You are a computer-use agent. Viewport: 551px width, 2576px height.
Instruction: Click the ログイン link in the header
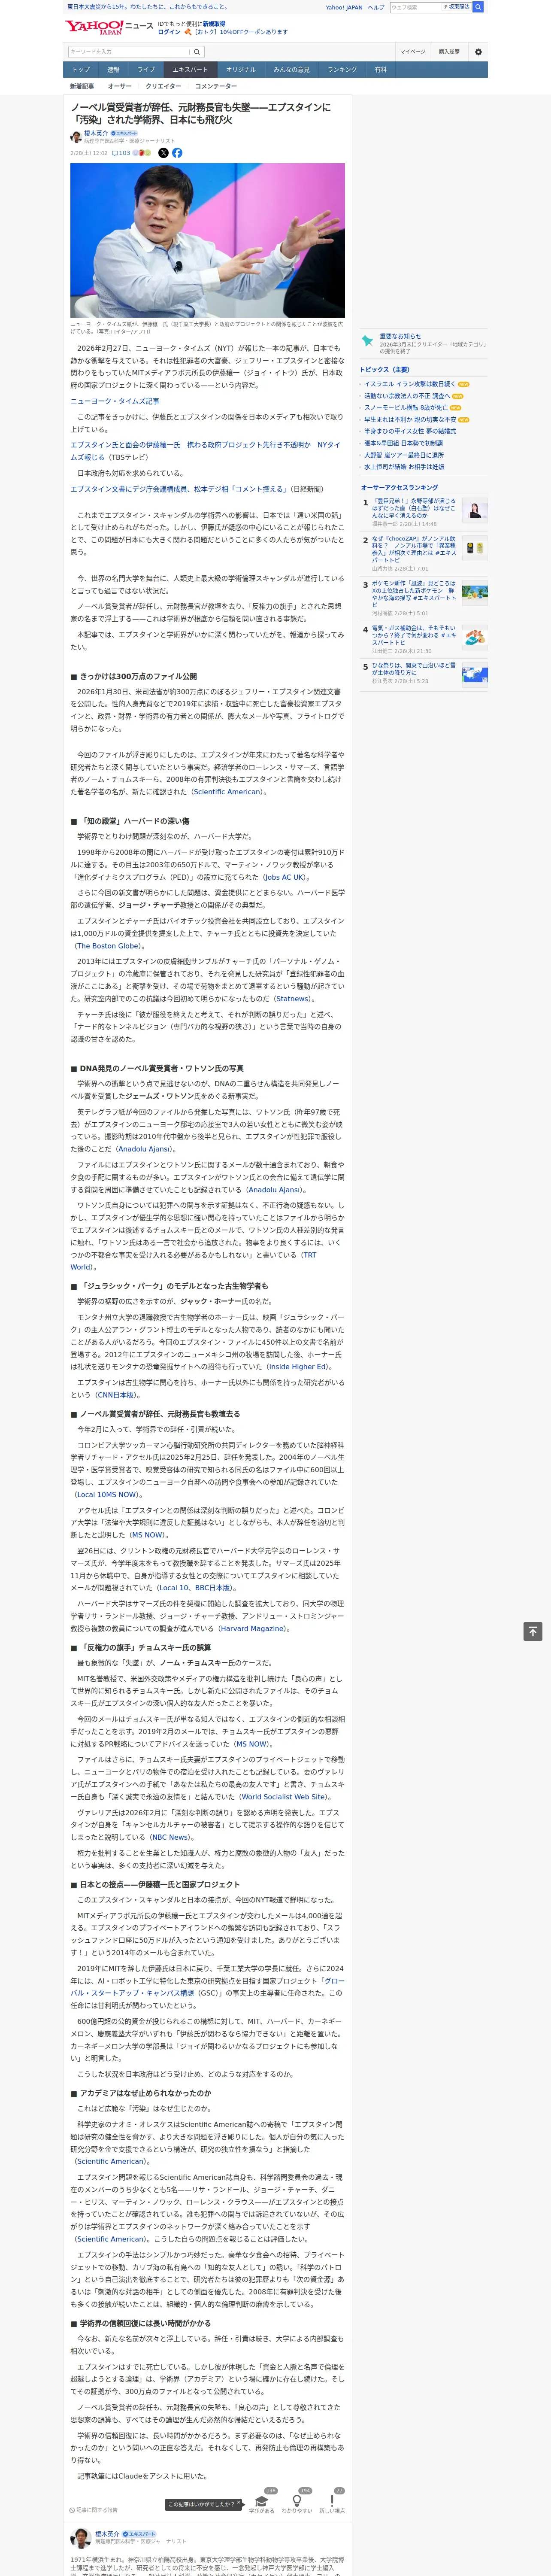[169, 32]
